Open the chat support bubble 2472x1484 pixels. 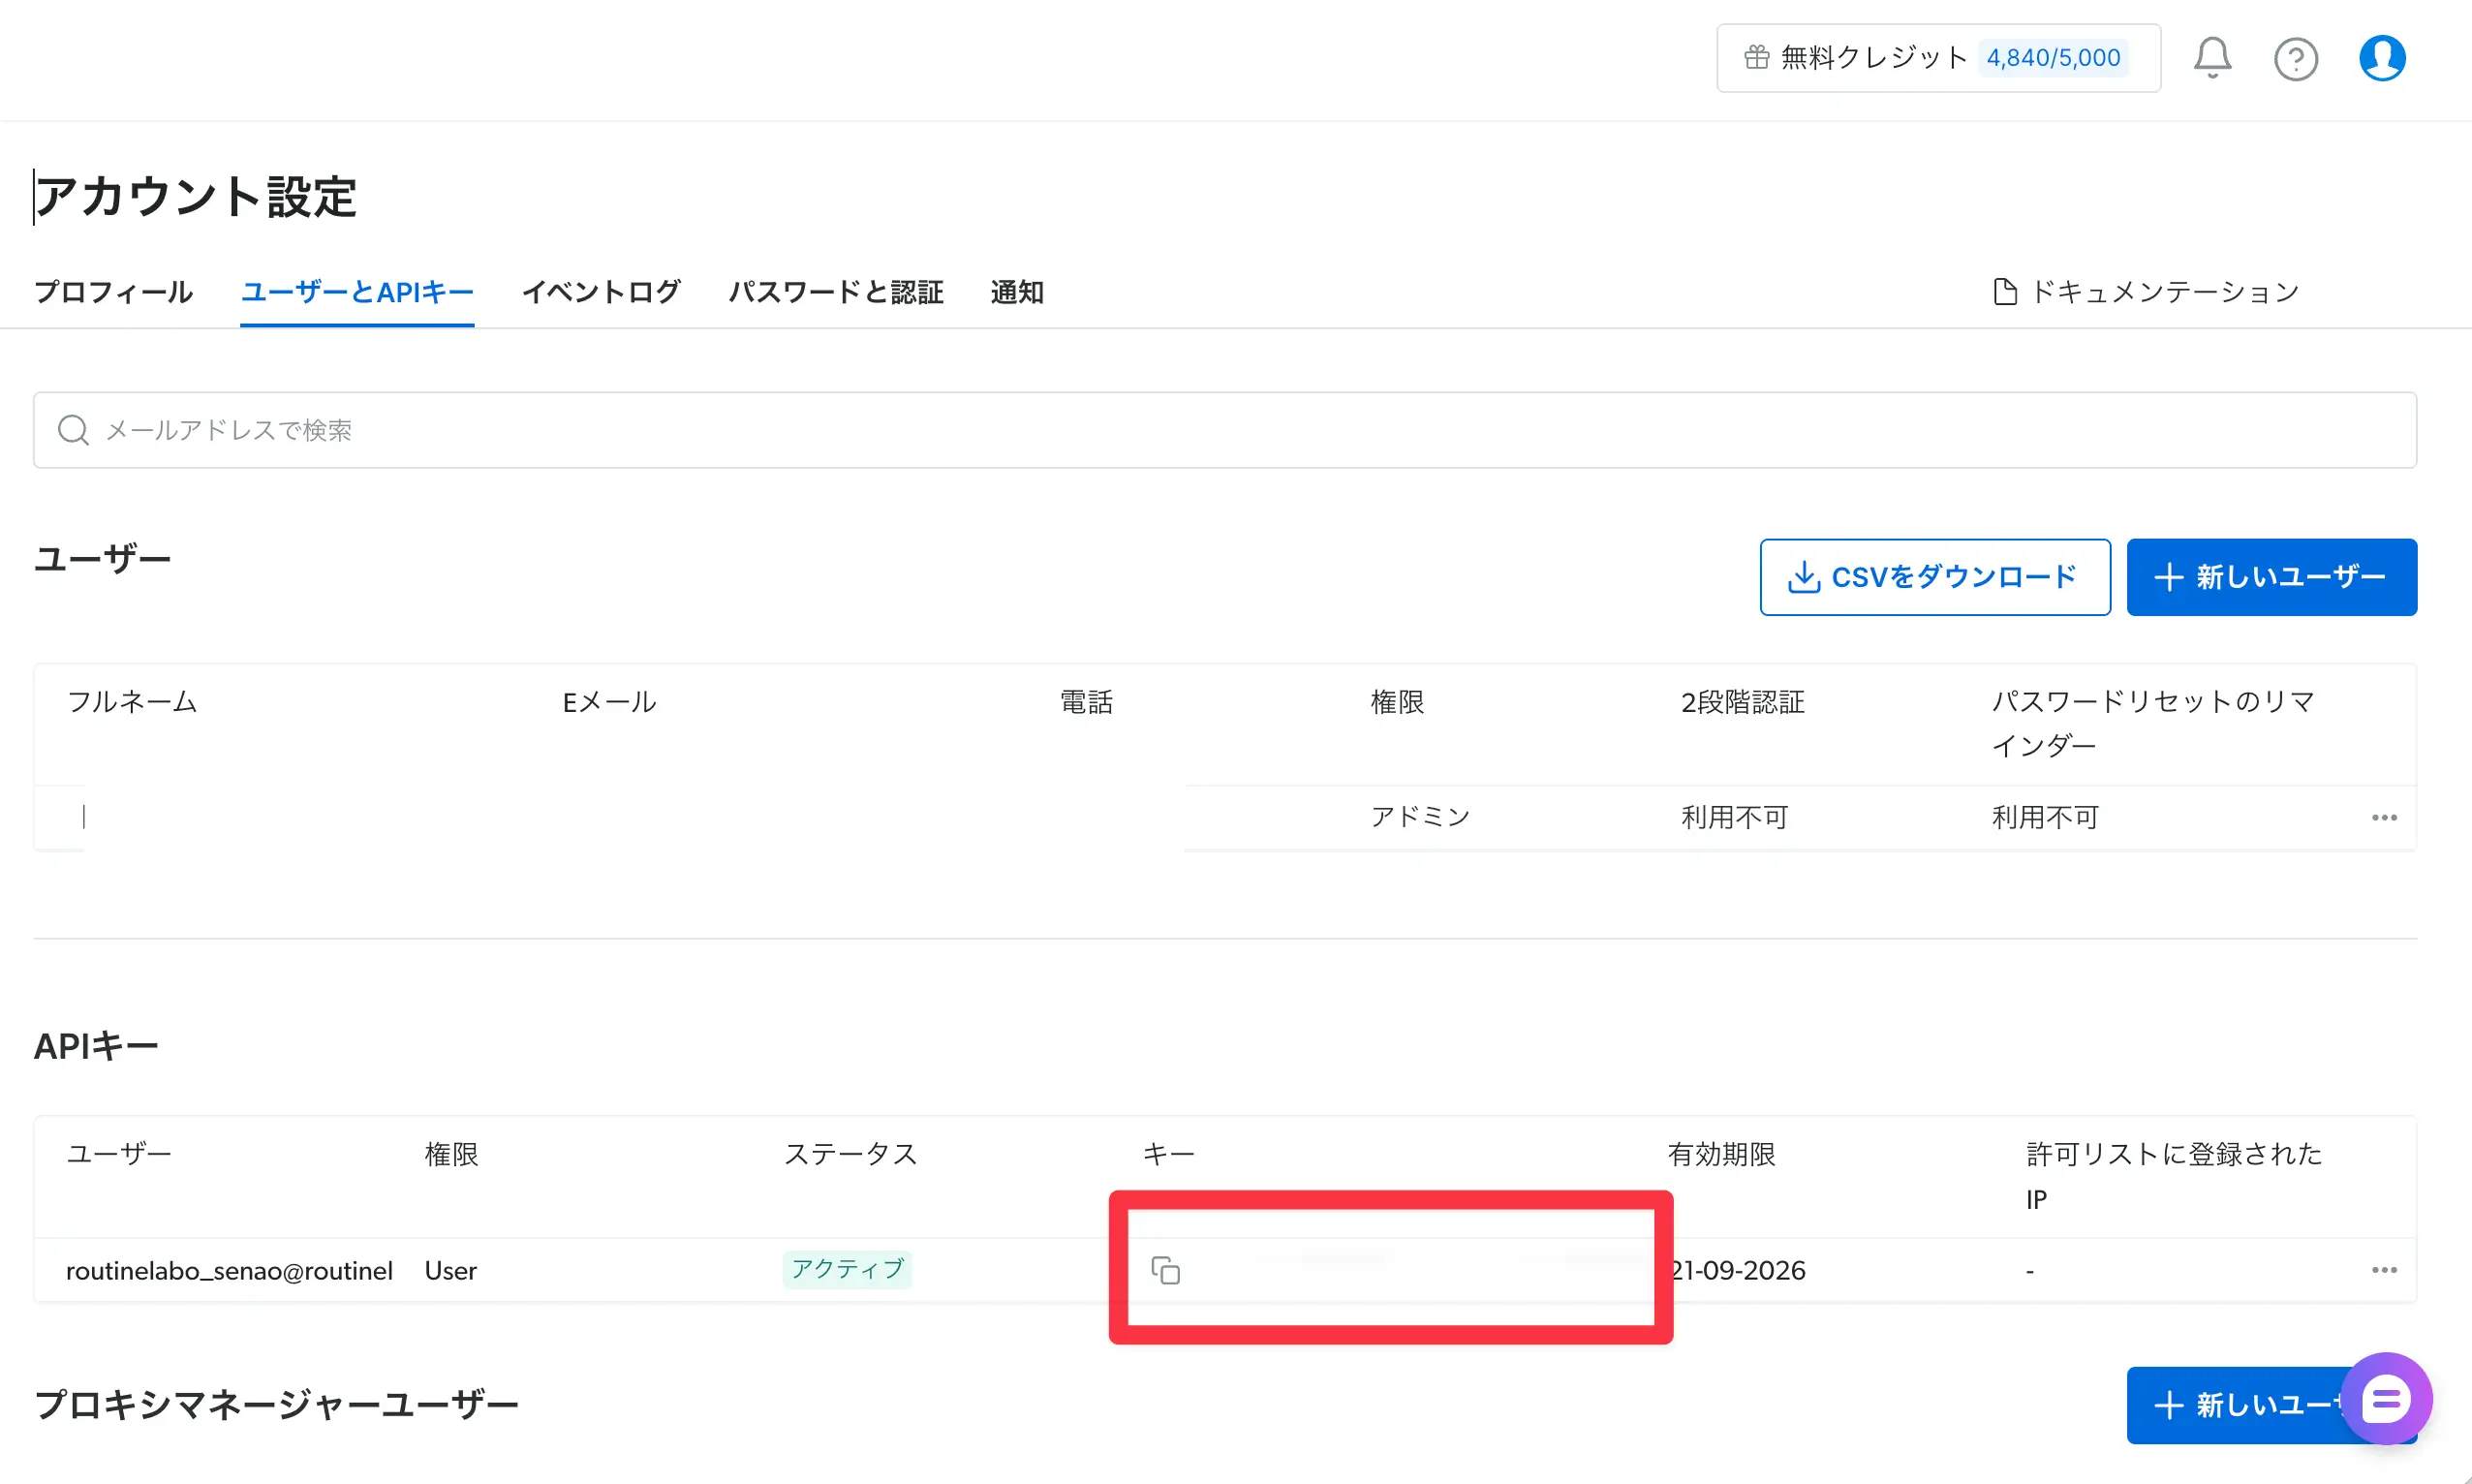click(2386, 1399)
